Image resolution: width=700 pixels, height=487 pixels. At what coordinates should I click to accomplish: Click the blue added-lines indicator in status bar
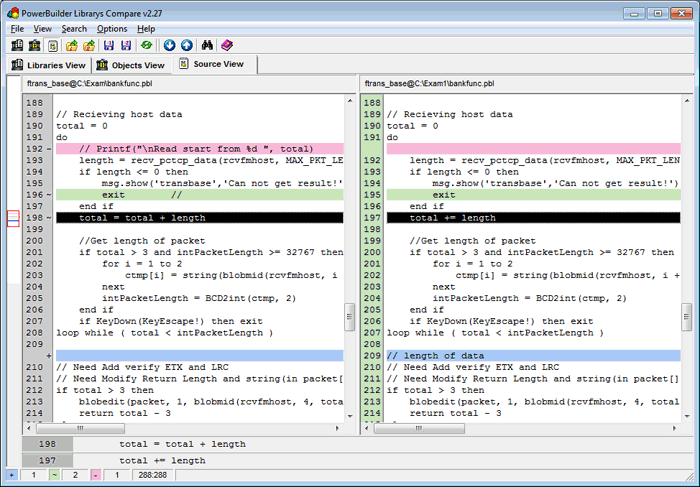(11, 474)
